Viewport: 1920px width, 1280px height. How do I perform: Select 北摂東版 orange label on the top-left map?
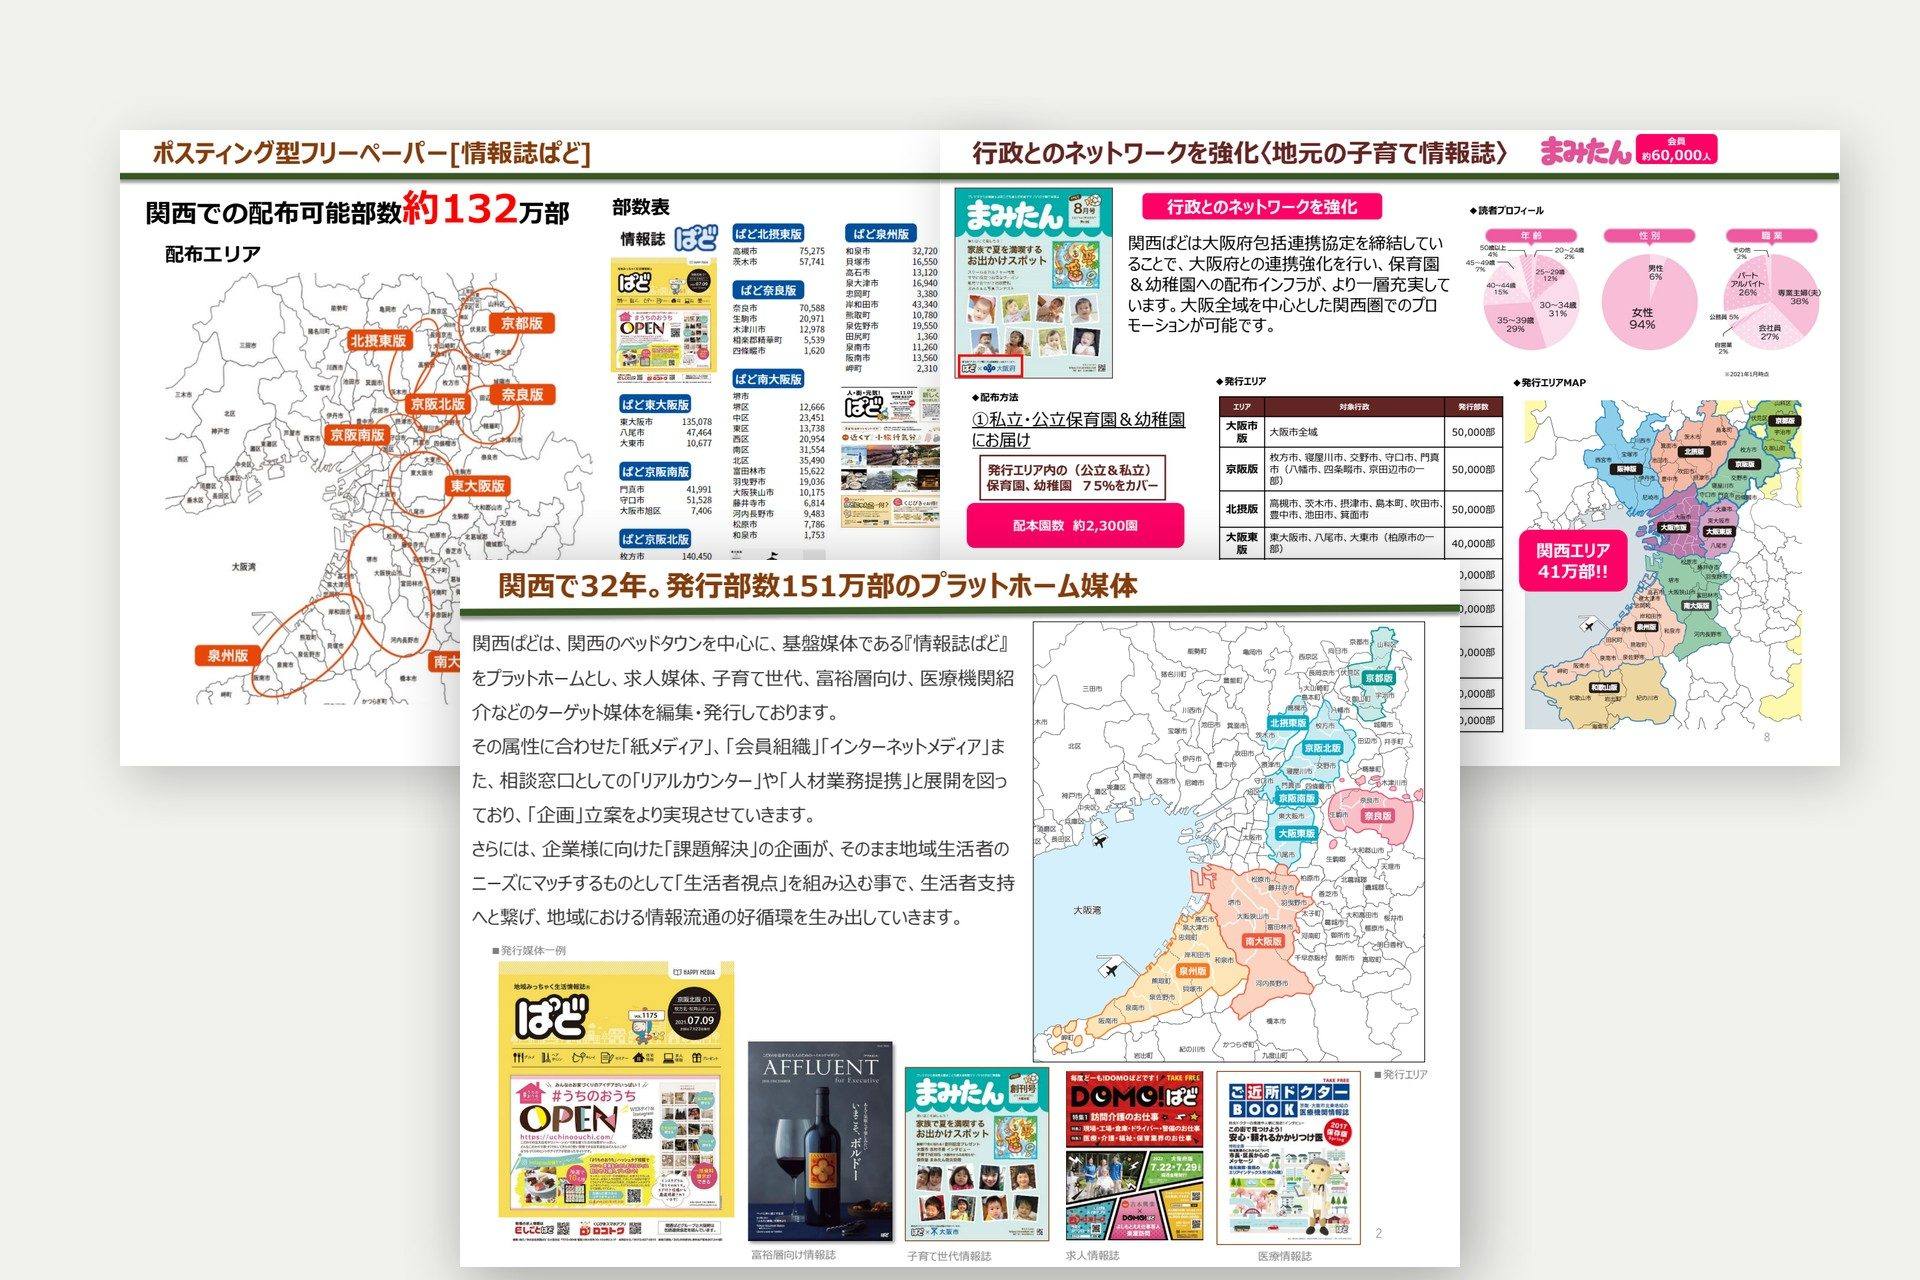[x=378, y=340]
